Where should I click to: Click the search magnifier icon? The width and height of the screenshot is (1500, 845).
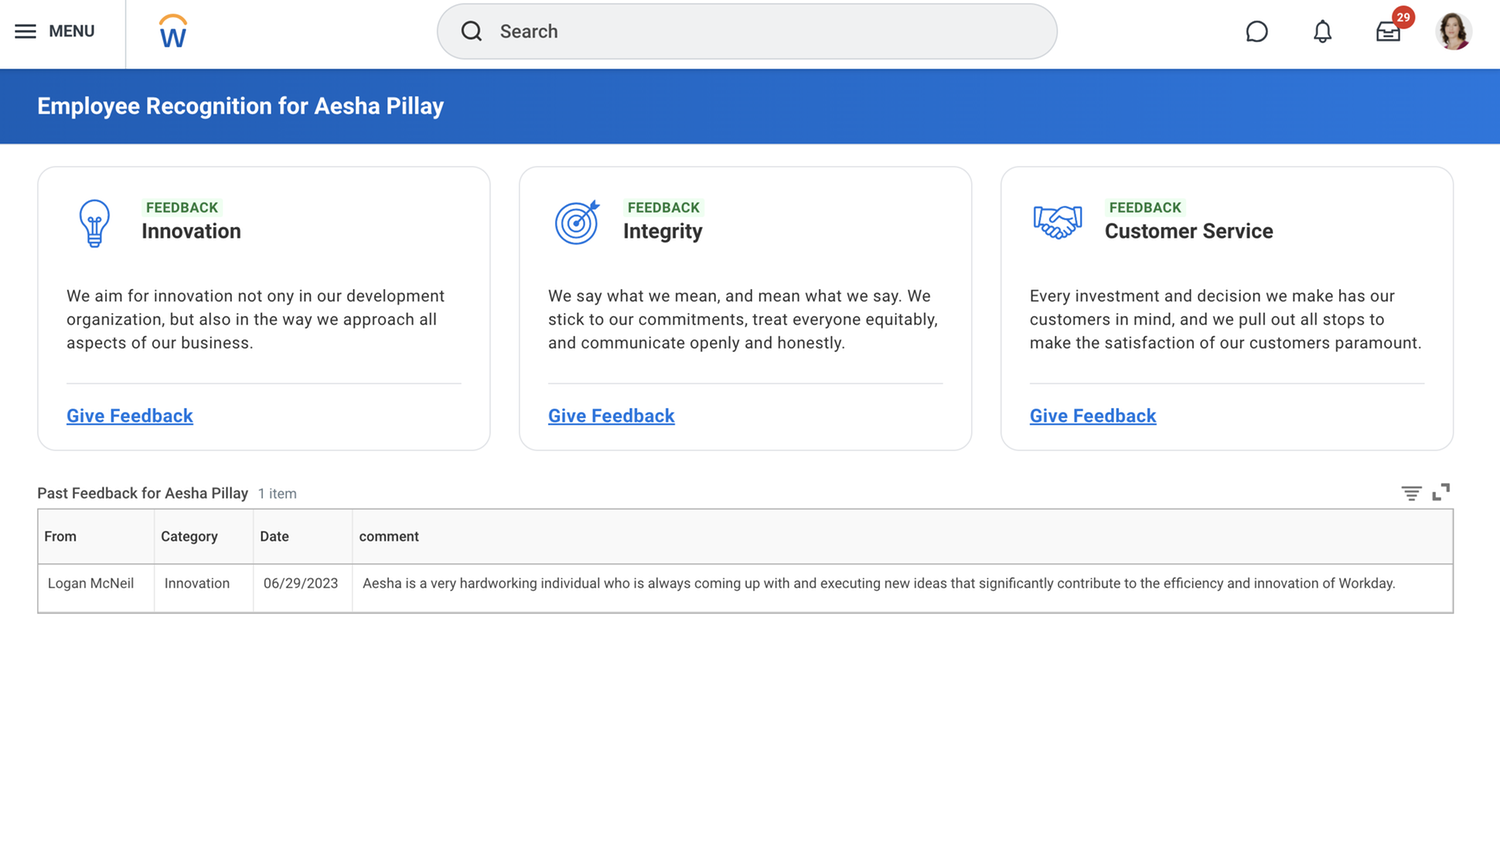470,31
